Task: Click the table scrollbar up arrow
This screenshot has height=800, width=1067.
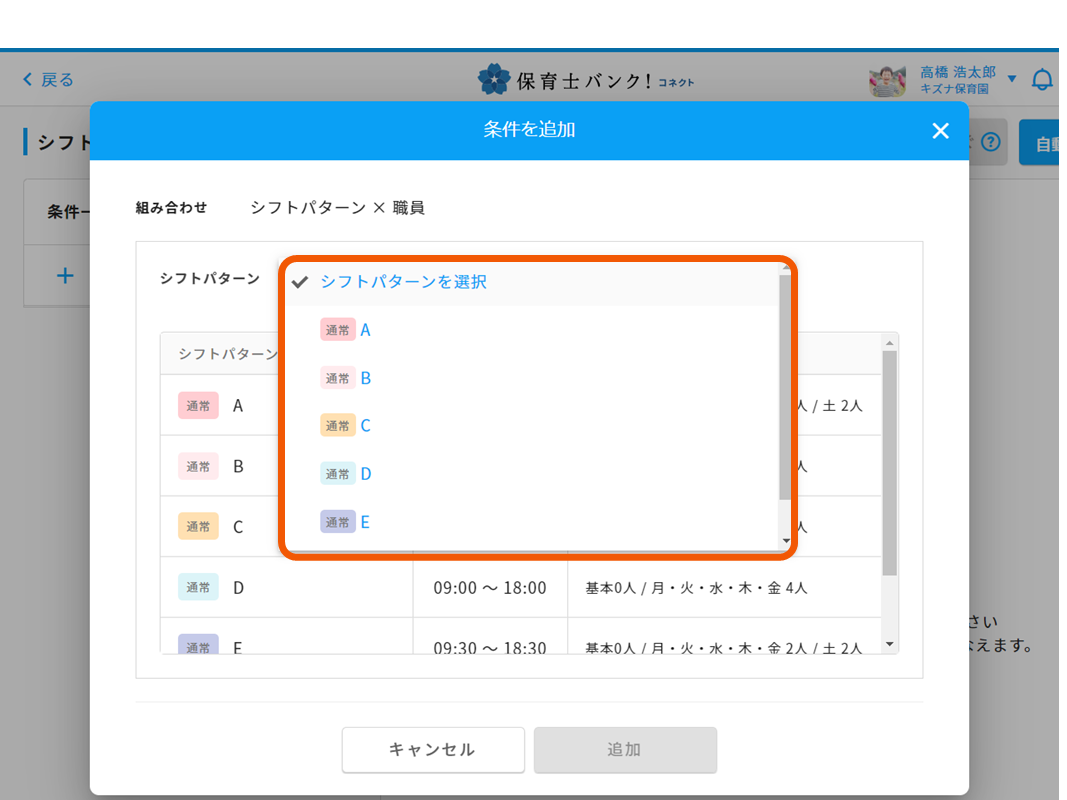Action: coord(889,343)
